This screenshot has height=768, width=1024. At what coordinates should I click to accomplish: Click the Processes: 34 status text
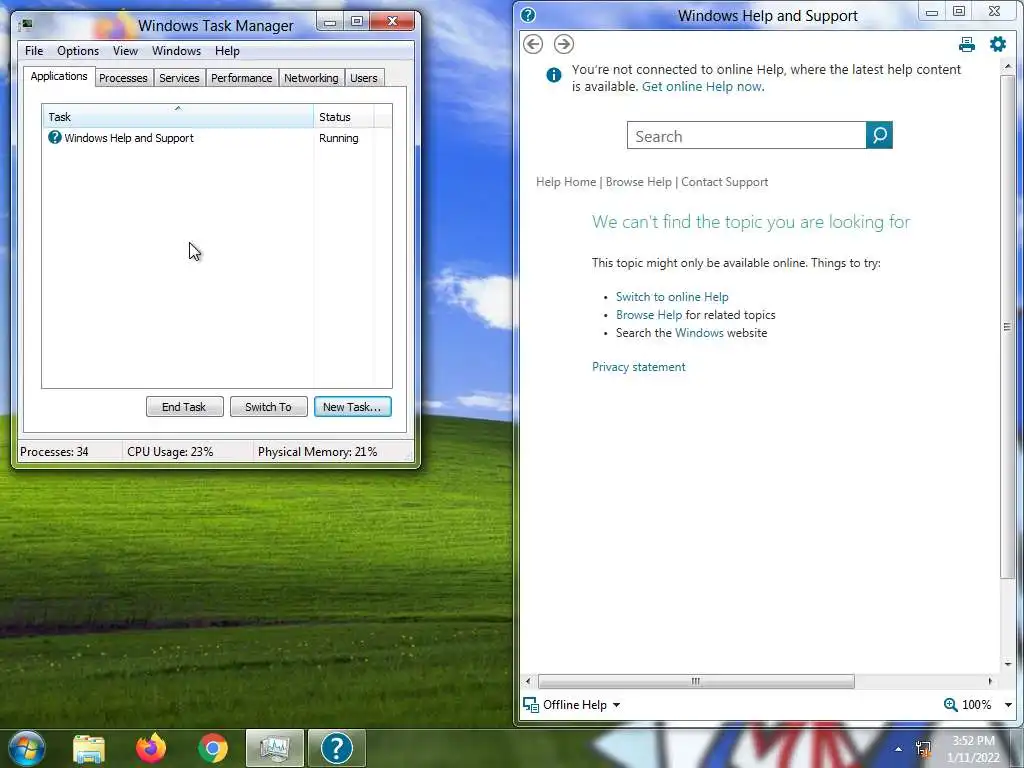click(54, 451)
